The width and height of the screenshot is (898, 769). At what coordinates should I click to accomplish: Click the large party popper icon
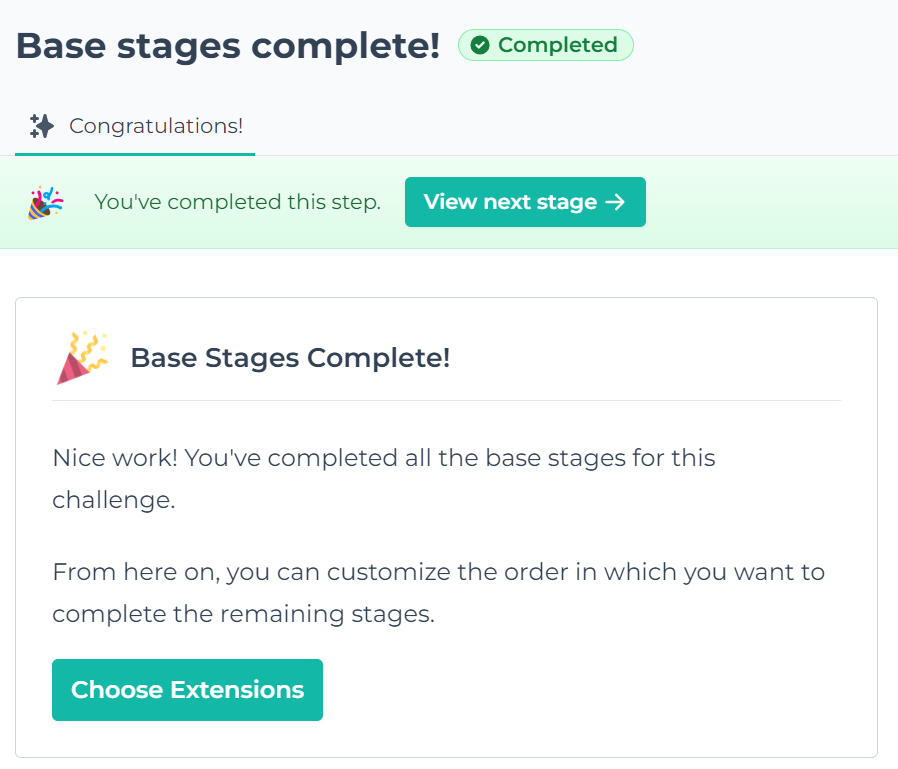pyautogui.click(x=82, y=357)
